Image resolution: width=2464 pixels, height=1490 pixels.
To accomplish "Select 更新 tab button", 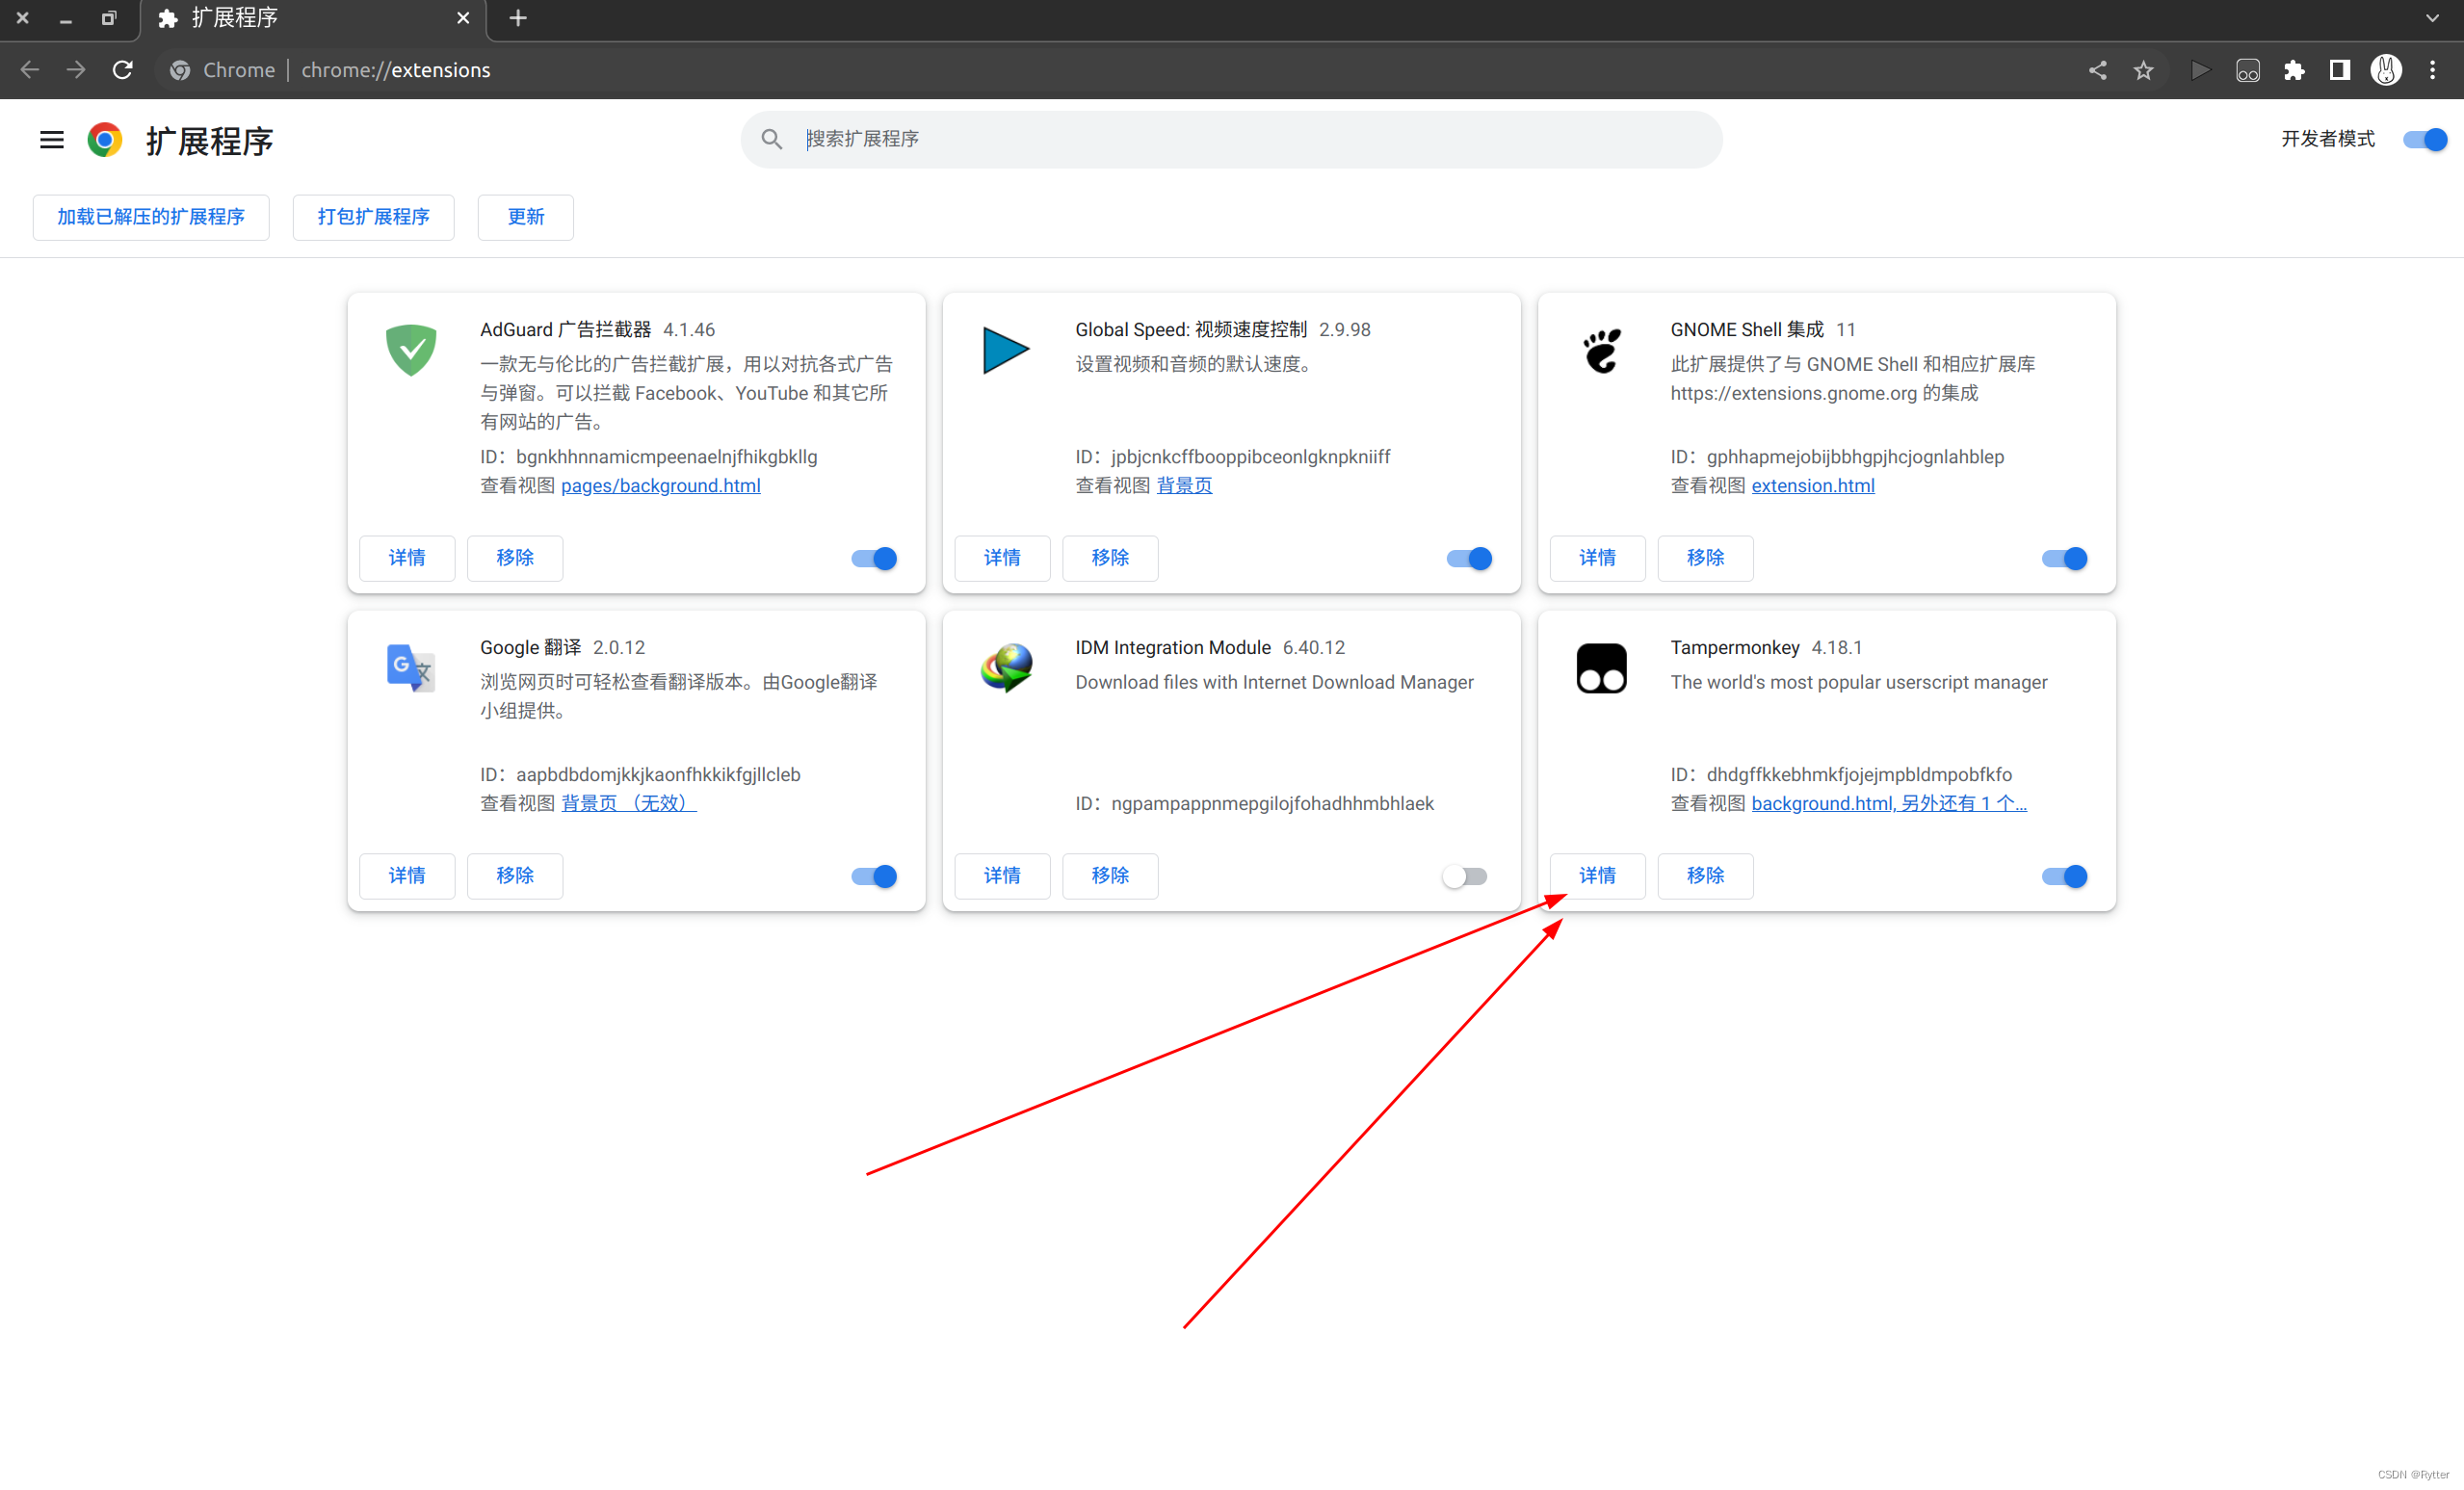I will pyautogui.click(x=526, y=217).
